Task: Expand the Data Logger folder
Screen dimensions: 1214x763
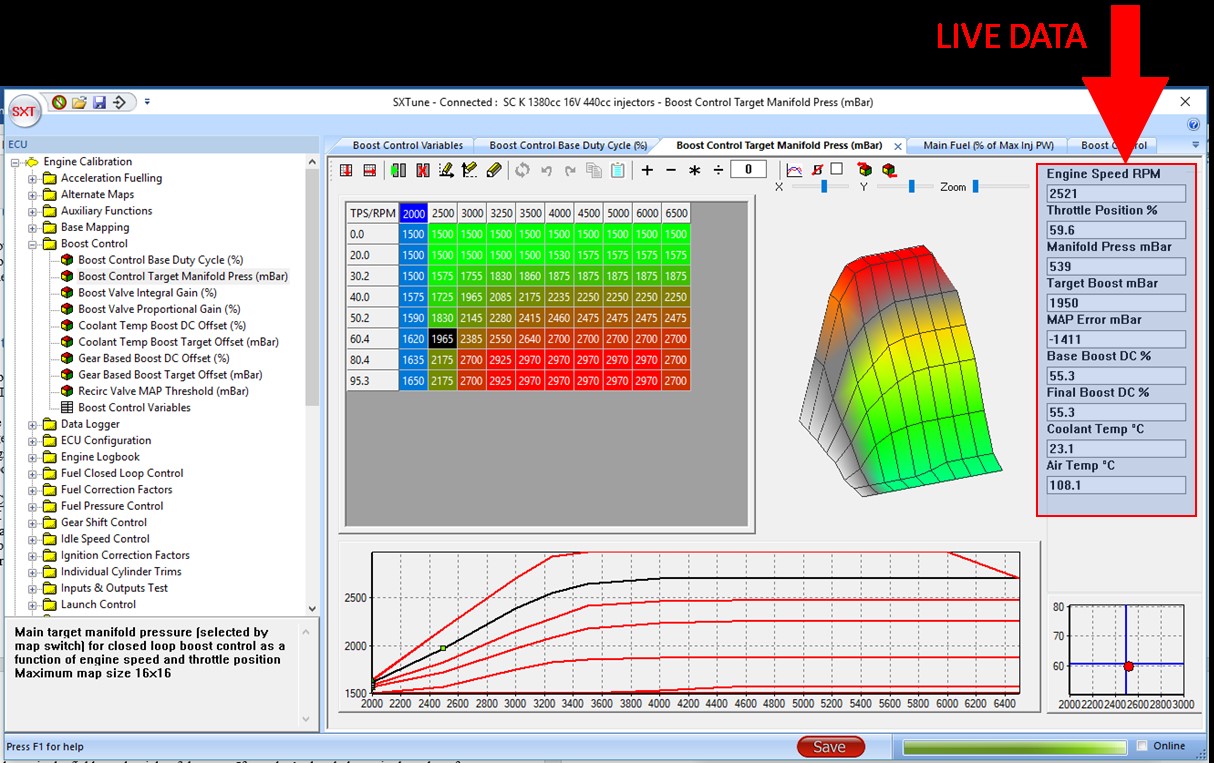Action: [33, 424]
